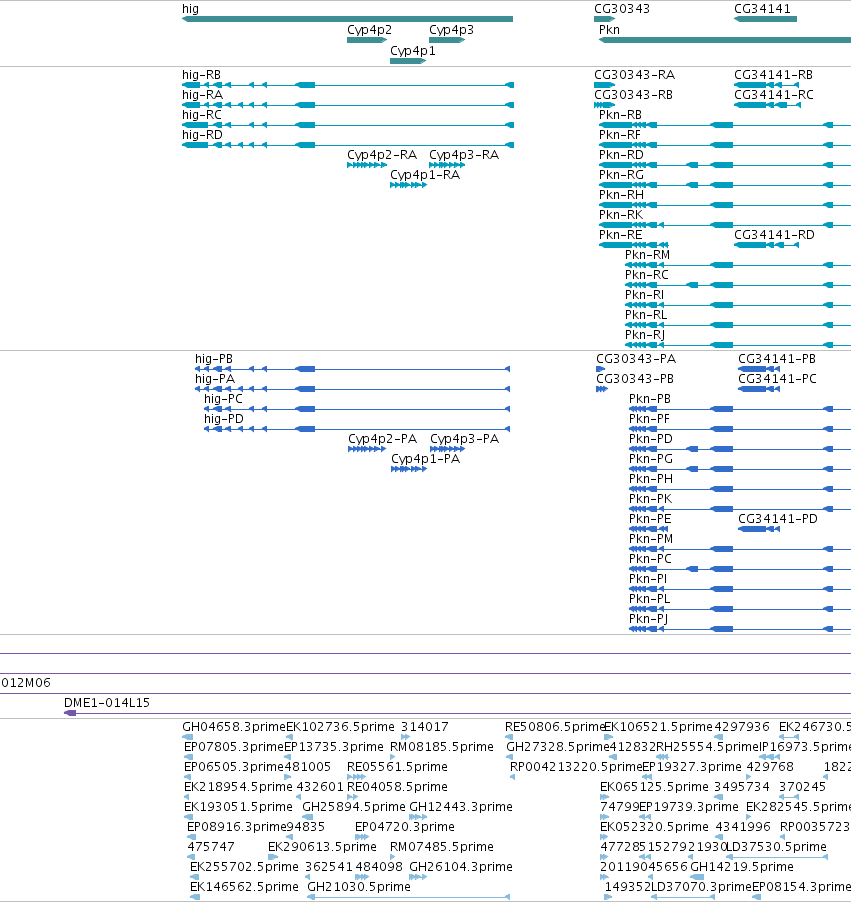The width and height of the screenshot is (851, 902).
Task: Click the CG30343-PA protein label
Action: [636, 359]
